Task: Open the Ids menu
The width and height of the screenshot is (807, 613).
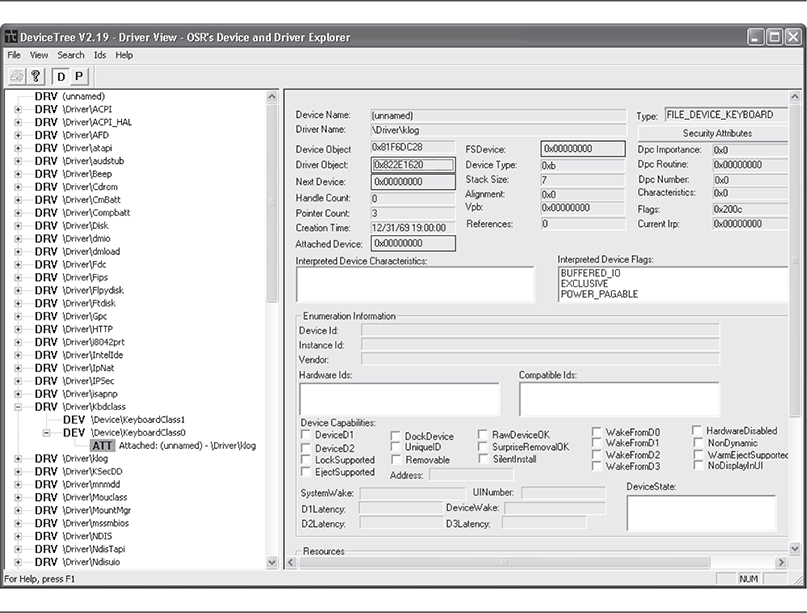Action: pyautogui.click(x=100, y=55)
